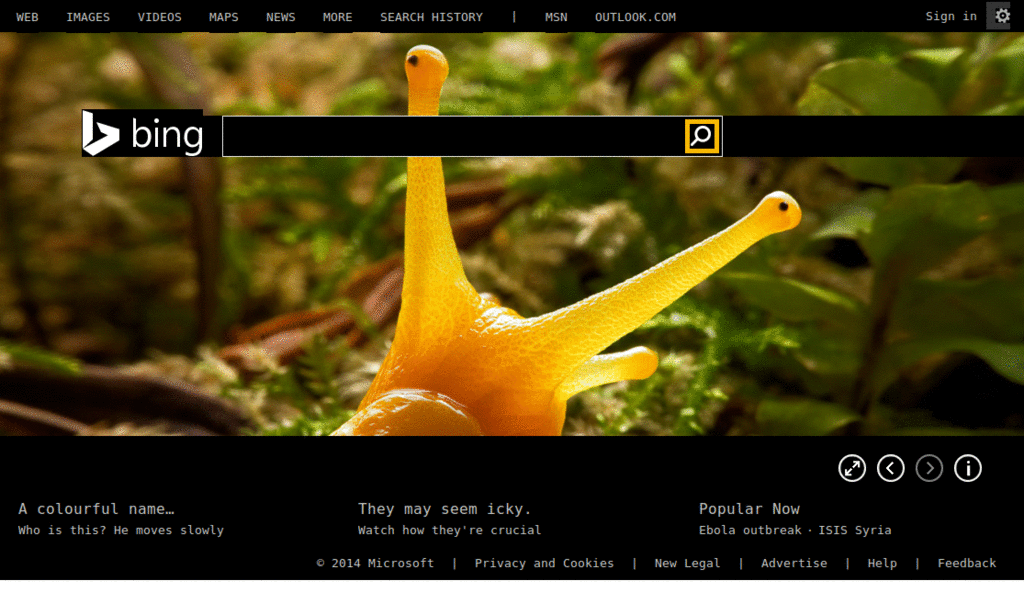Visit OUTLOOK.COM from the top bar
1024x592 pixels.
pyautogui.click(x=635, y=16)
